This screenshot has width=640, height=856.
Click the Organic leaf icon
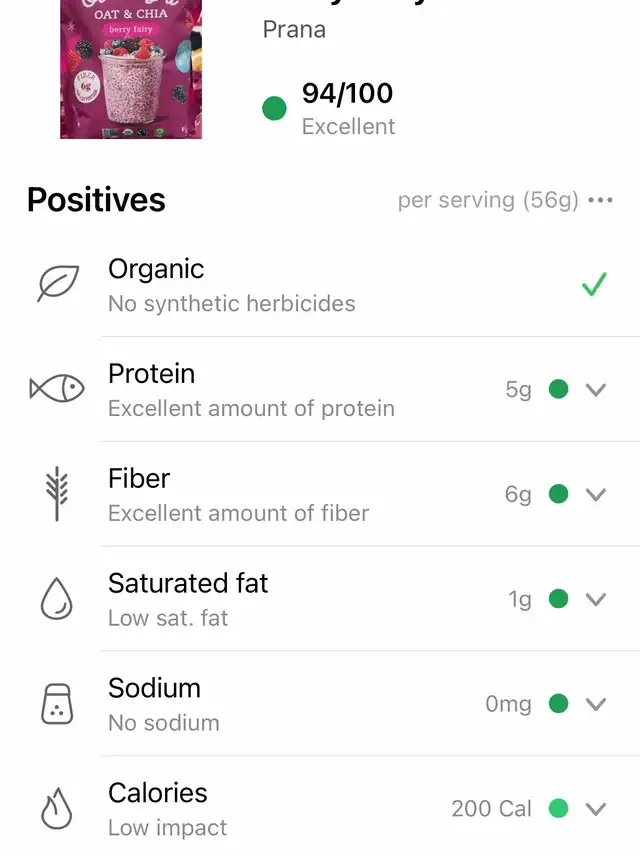[58, 283]
